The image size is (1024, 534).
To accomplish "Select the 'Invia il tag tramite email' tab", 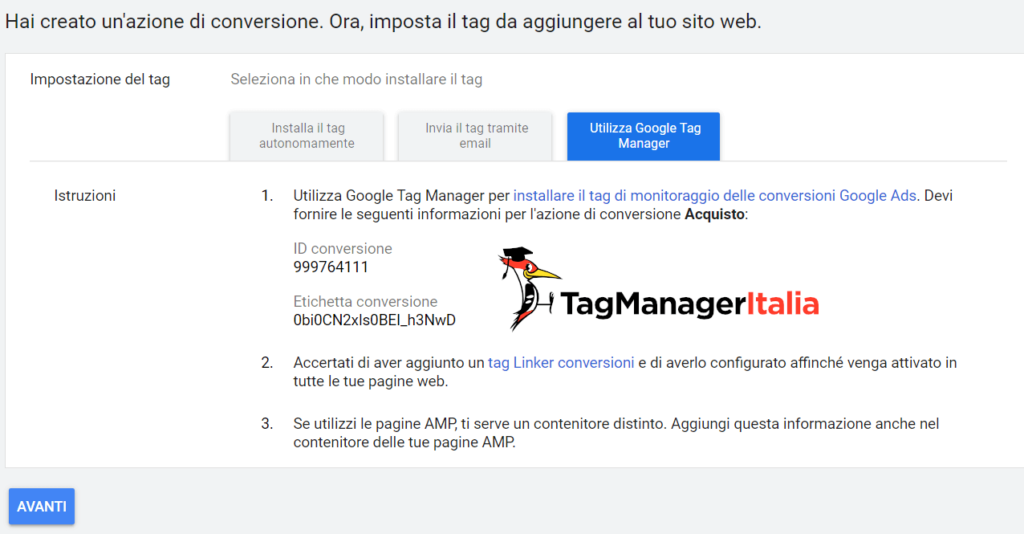I will [x=475, y=136].
